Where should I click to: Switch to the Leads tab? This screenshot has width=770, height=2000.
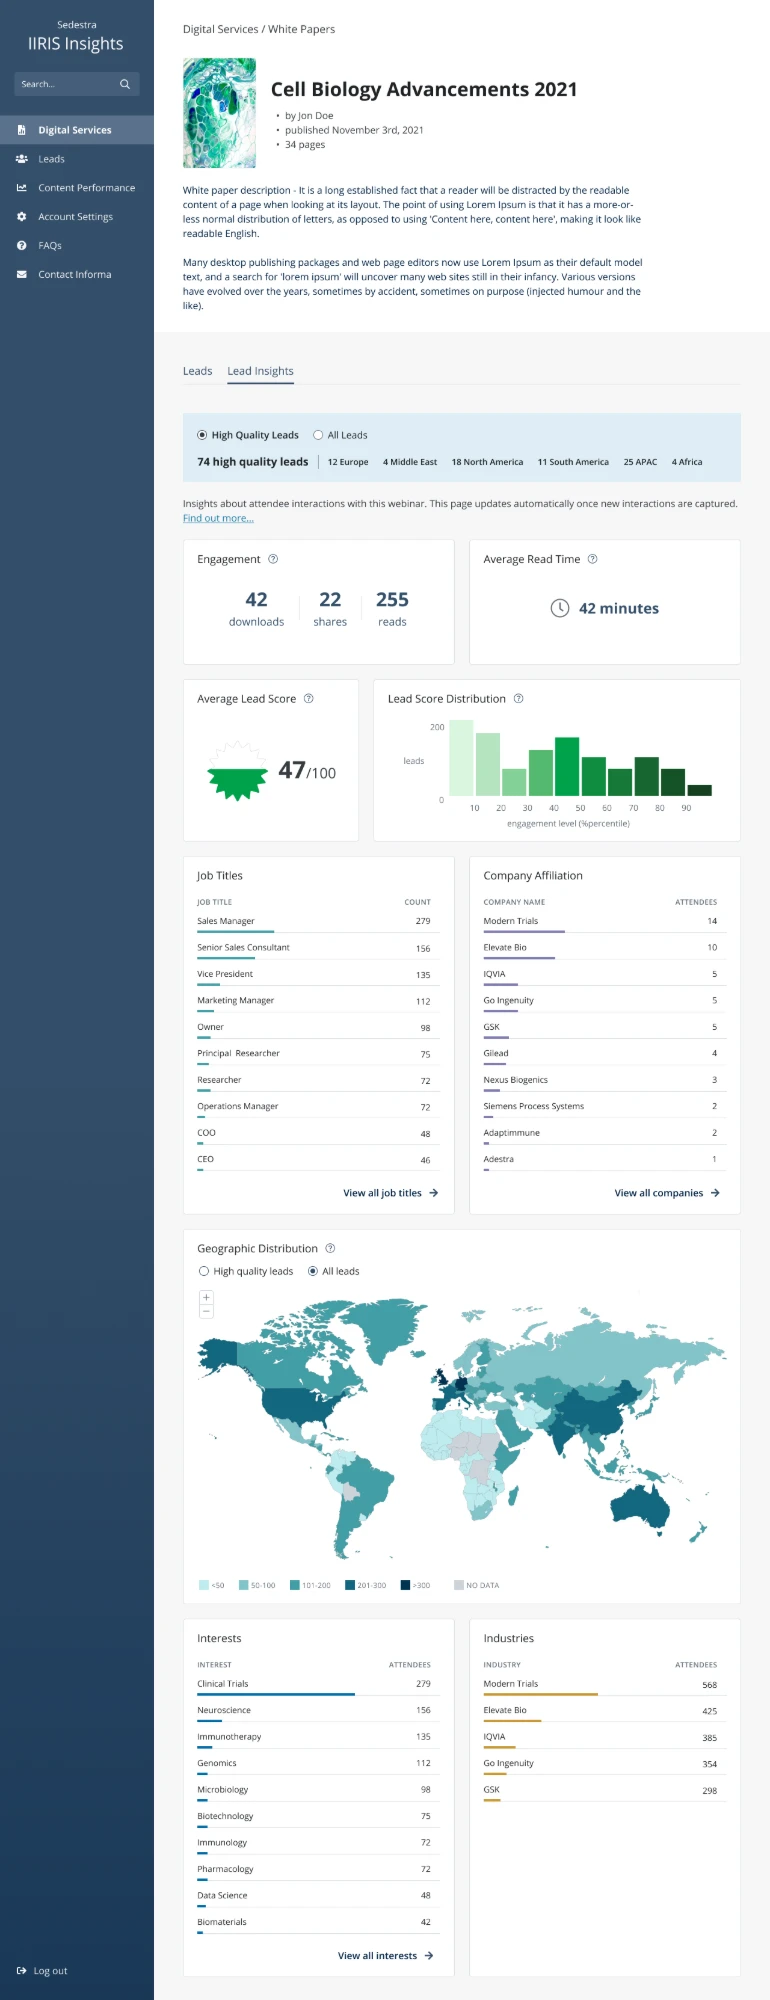(197, 371)
